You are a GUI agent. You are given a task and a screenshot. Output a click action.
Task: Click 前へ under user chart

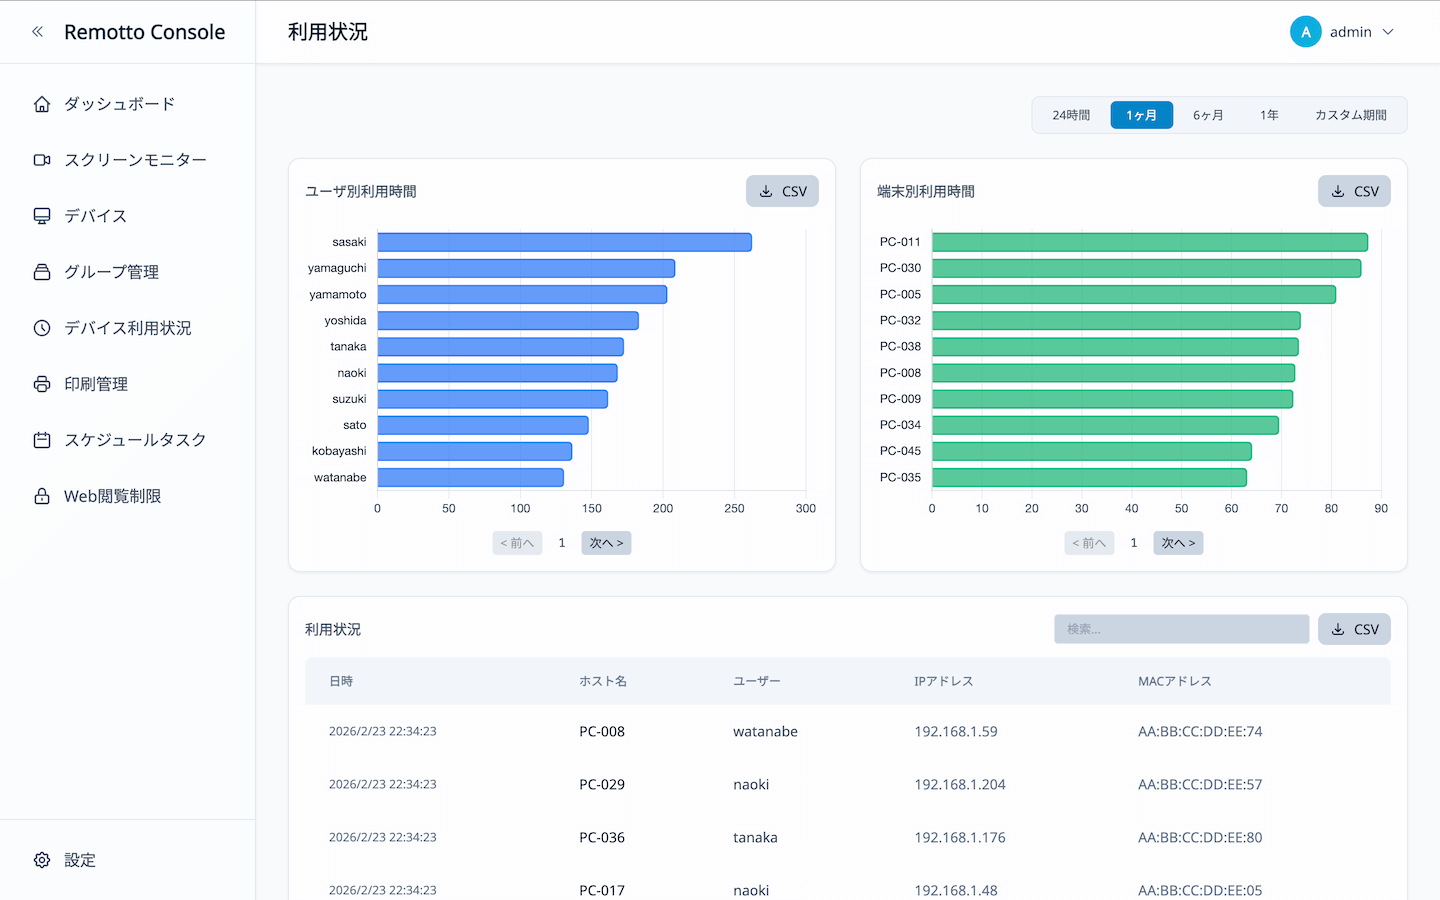tap(517, 543)
